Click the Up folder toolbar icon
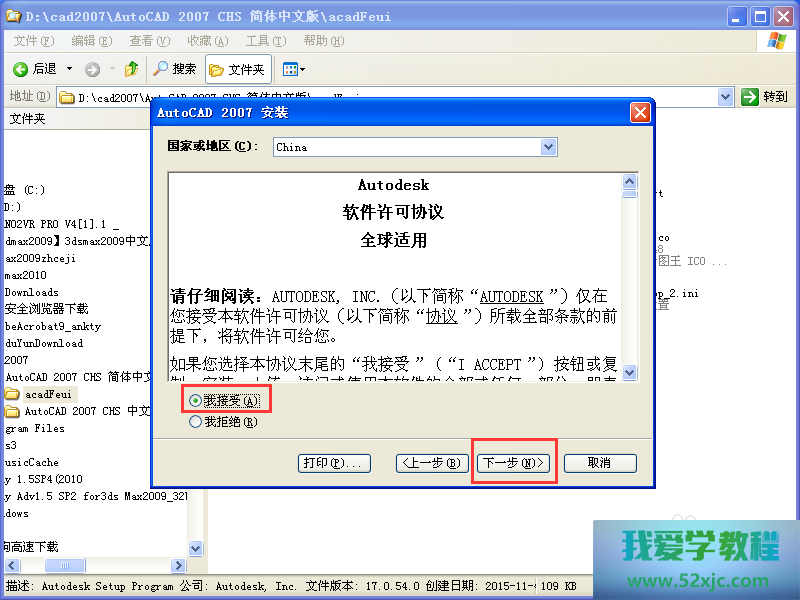800x600 pixels. click(132, 69)
